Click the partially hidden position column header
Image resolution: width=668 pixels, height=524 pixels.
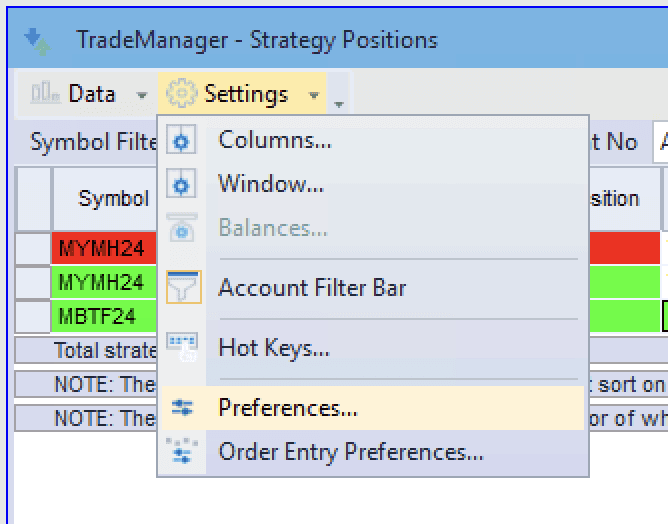coord(625,199)
